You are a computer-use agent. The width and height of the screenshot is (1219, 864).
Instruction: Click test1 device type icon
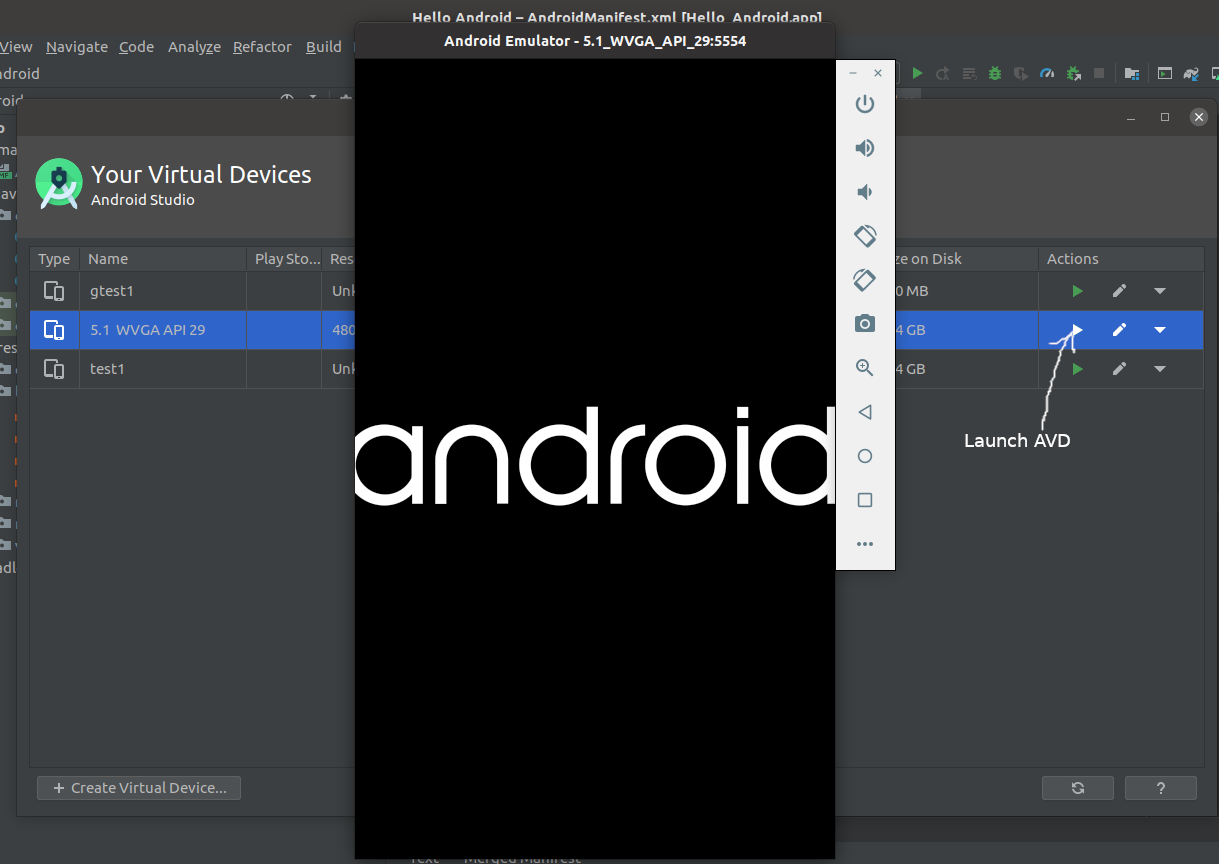pyautogui.click(x=54, y=369)
